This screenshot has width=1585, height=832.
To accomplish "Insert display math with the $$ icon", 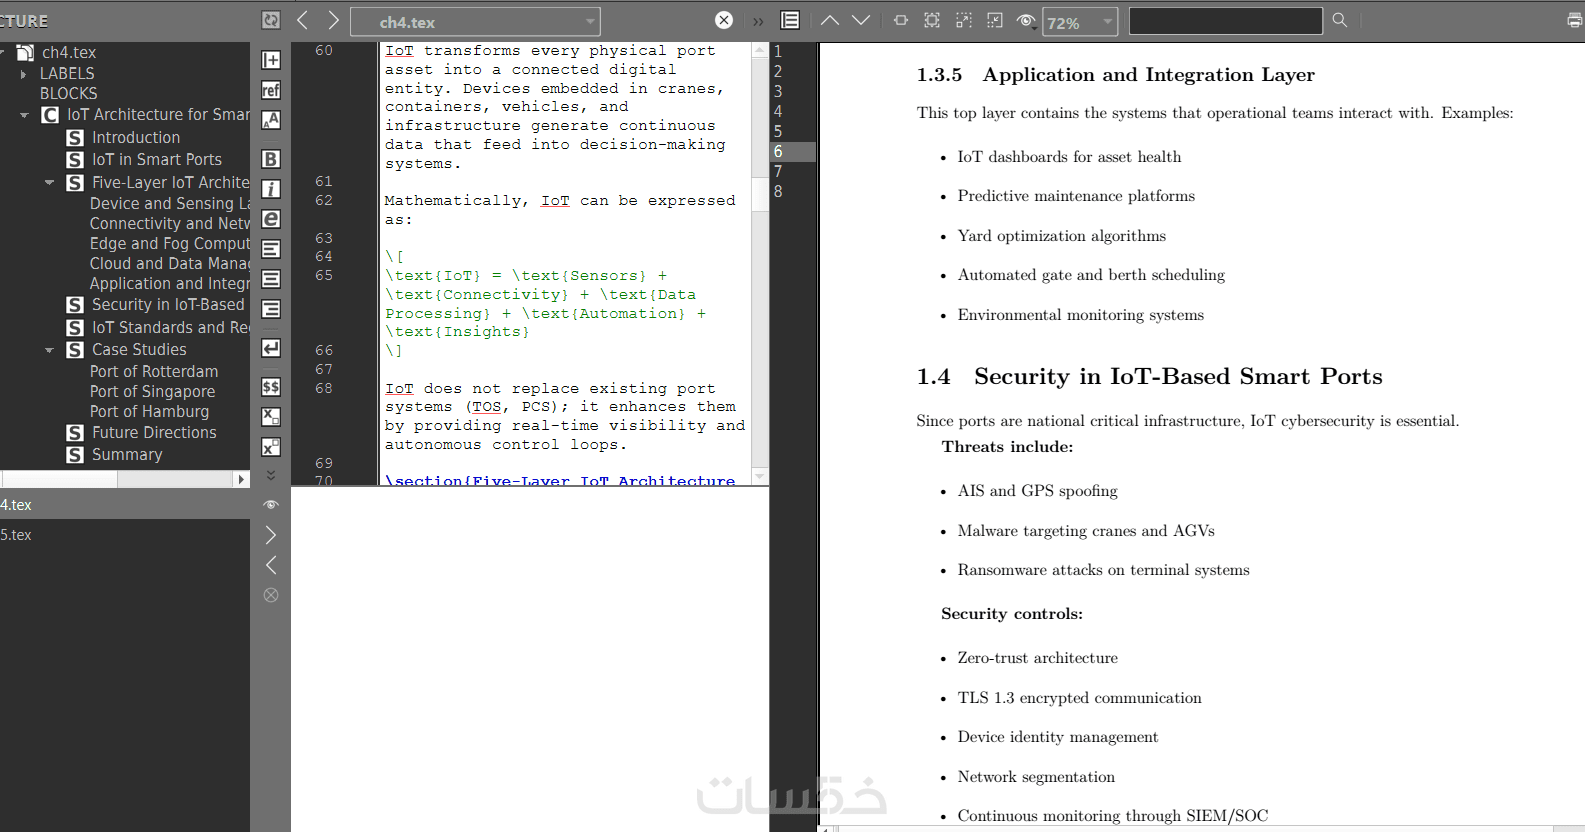I will (271, 387).
